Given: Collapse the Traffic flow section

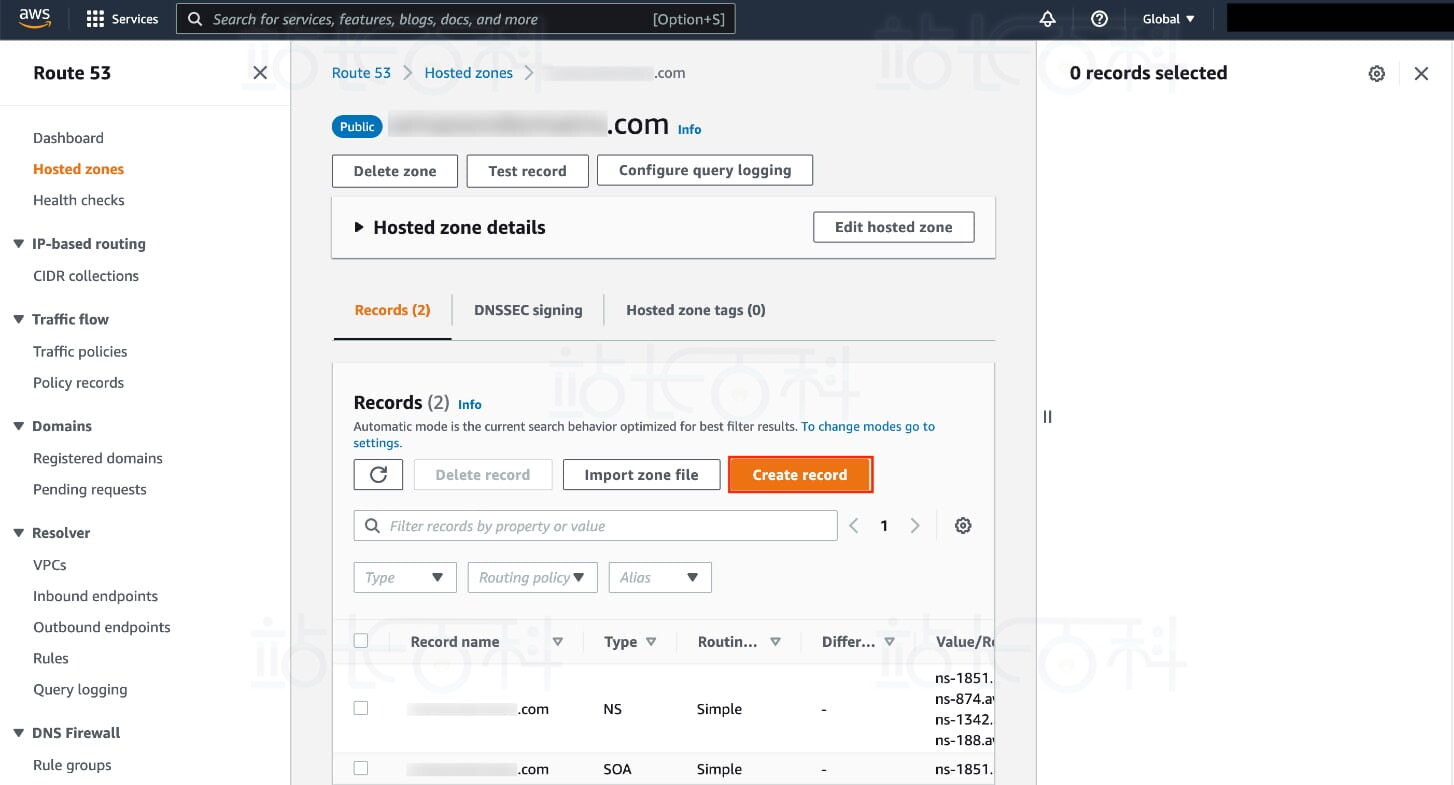Looking at the screenshot, I should pyautogui.click(x=18, y=320).
